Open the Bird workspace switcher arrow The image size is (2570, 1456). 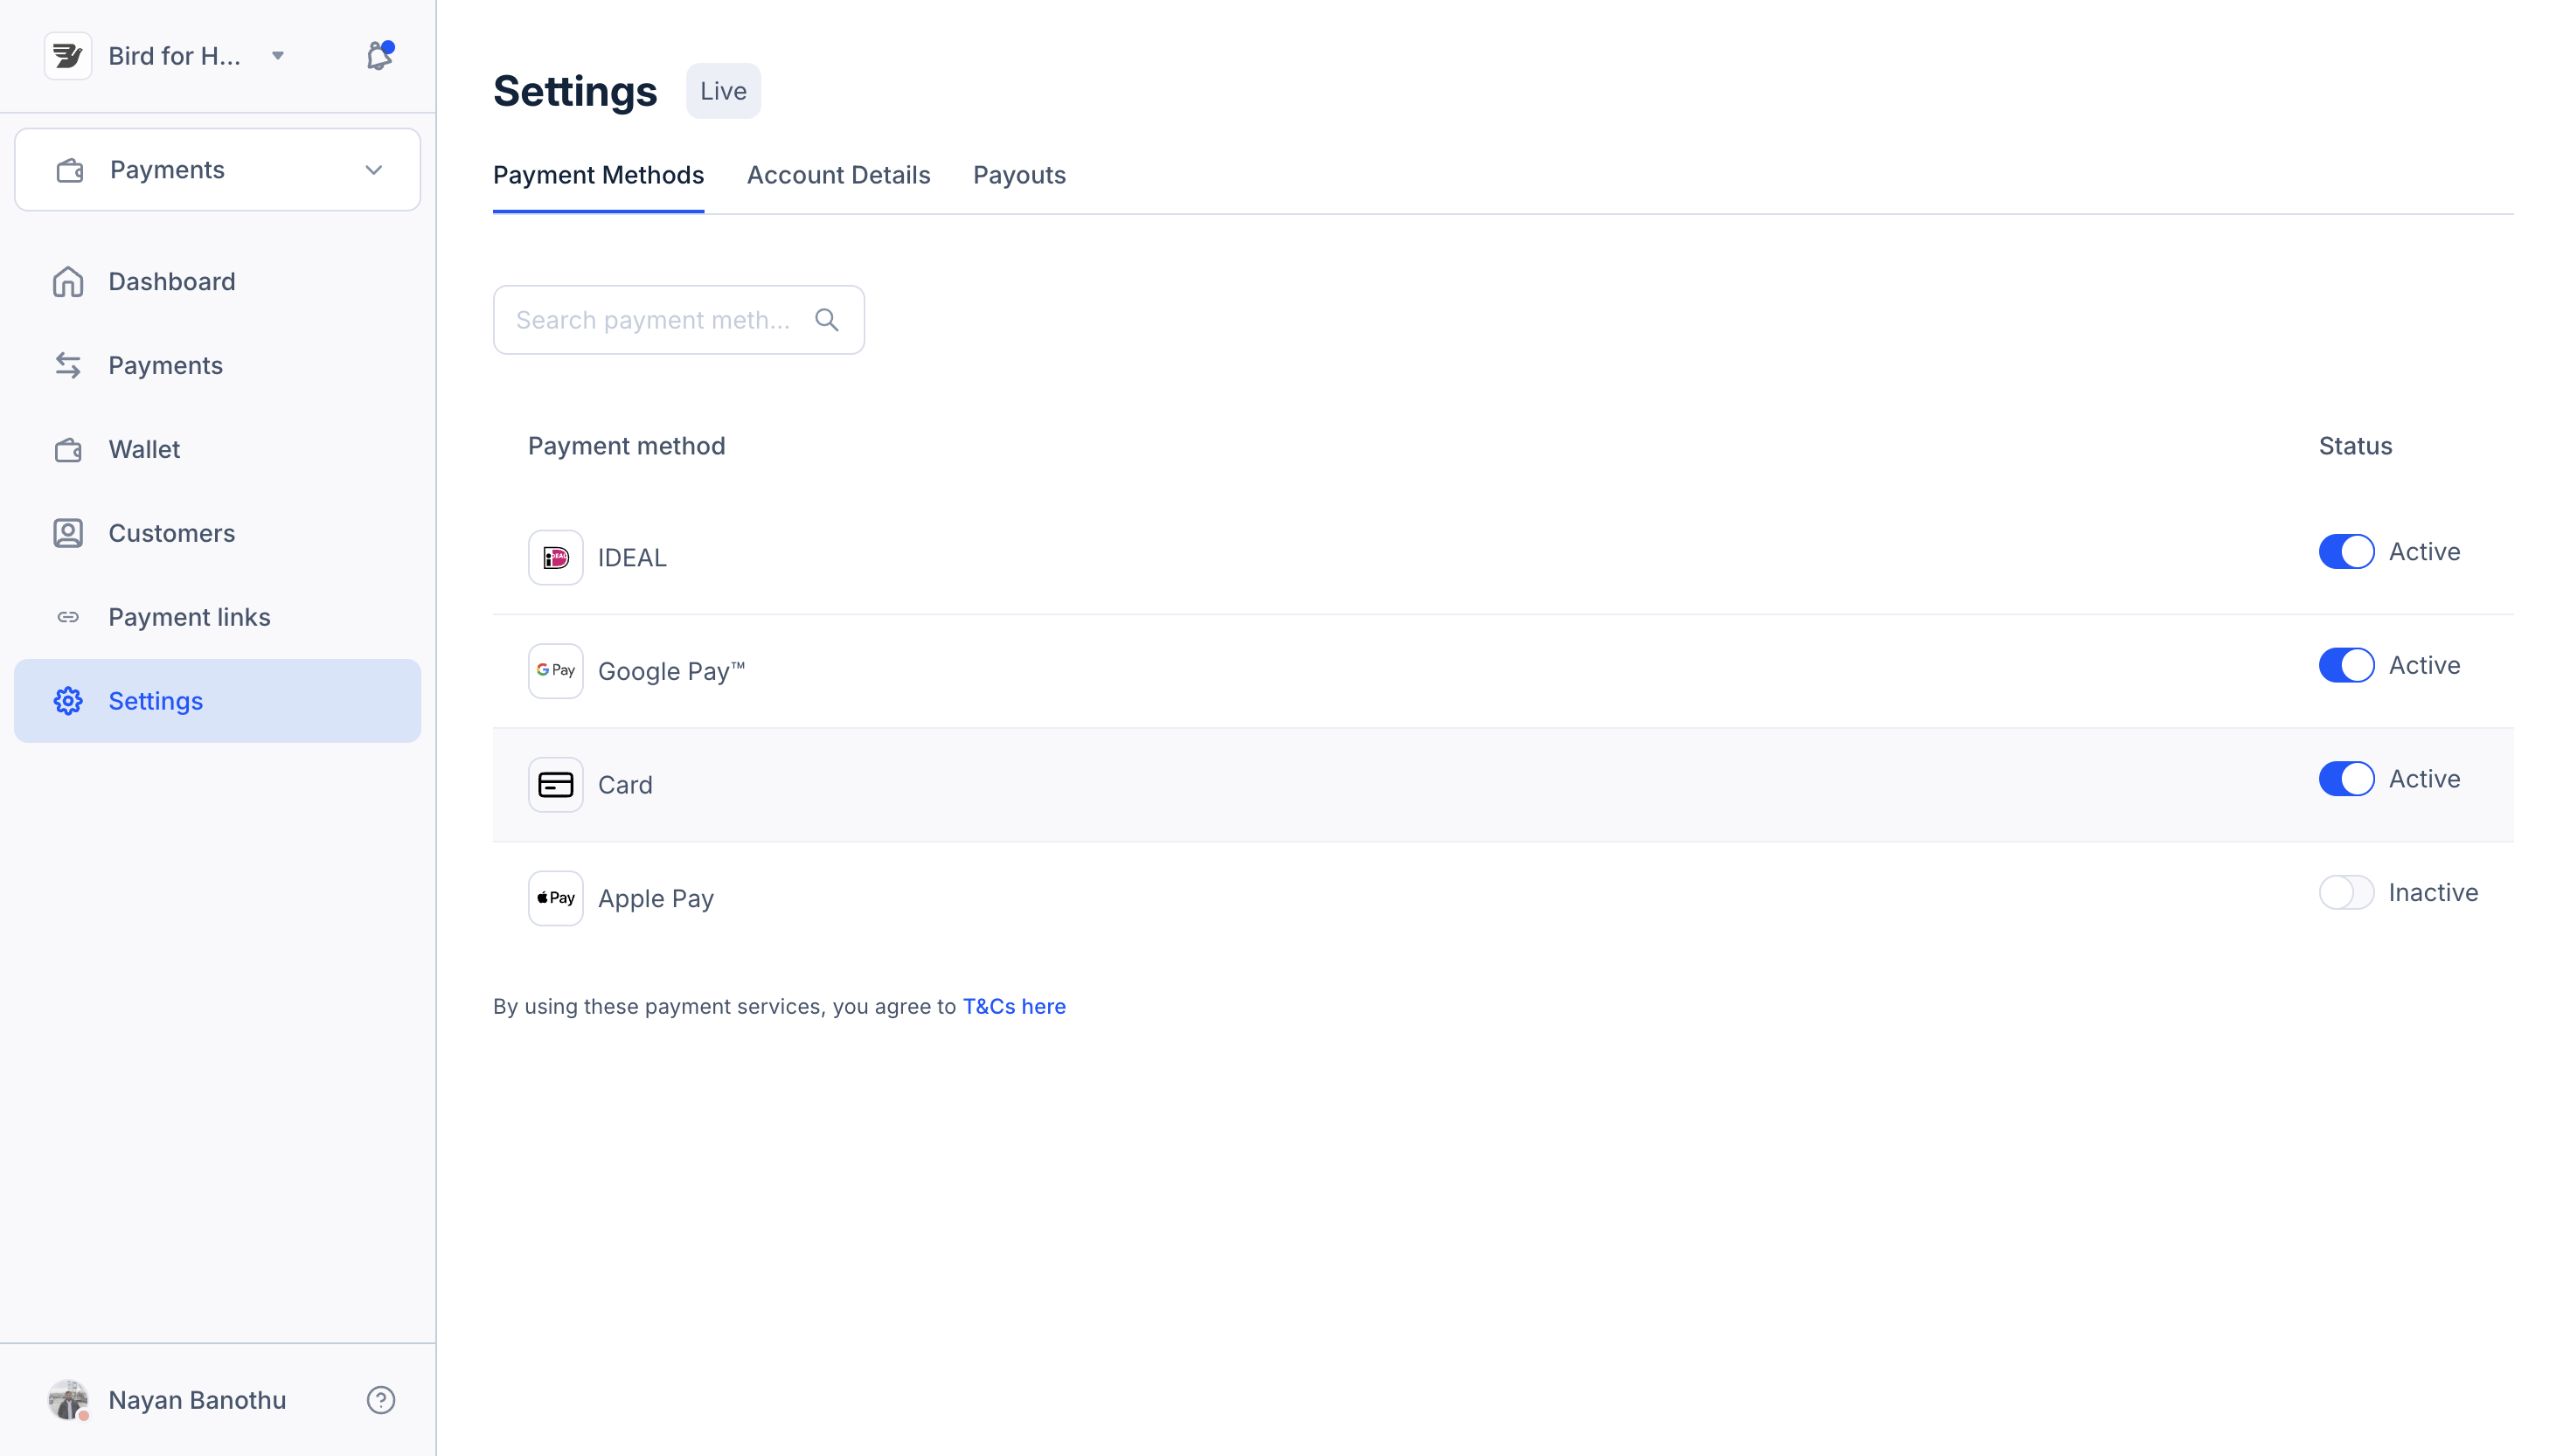pos(278,56)
